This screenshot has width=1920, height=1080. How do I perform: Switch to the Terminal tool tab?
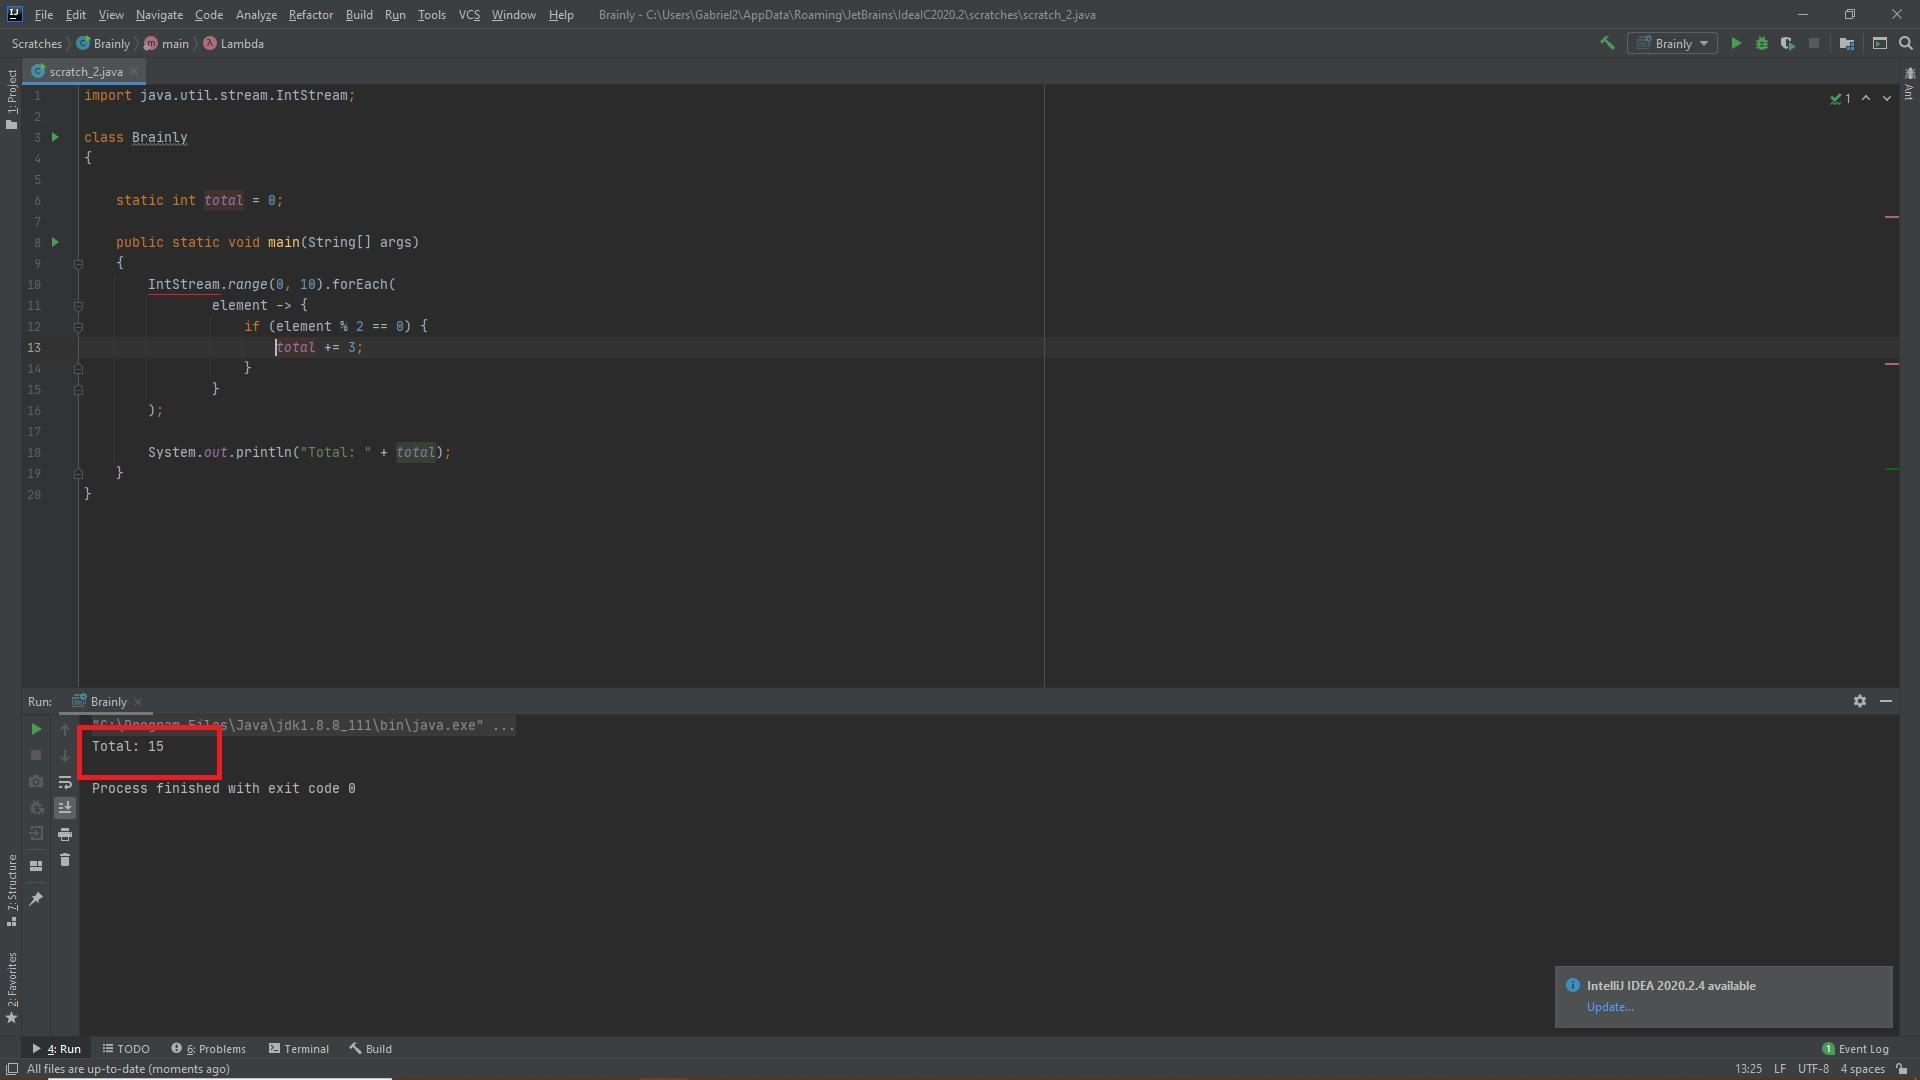[x=299, y=1049]
